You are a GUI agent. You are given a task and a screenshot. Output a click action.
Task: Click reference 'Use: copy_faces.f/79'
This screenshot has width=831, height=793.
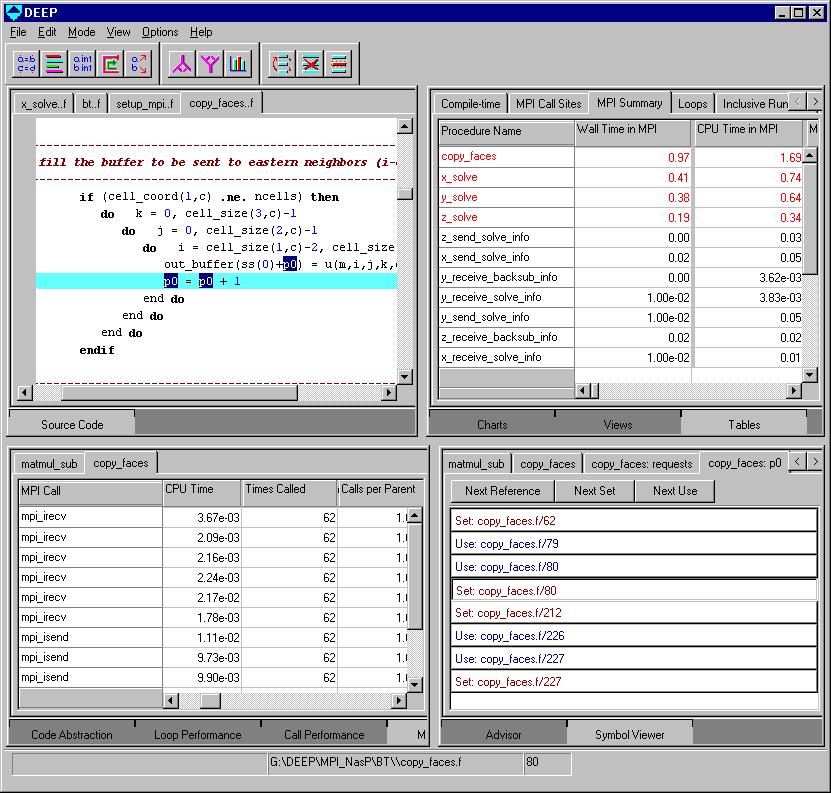(633, 544)
